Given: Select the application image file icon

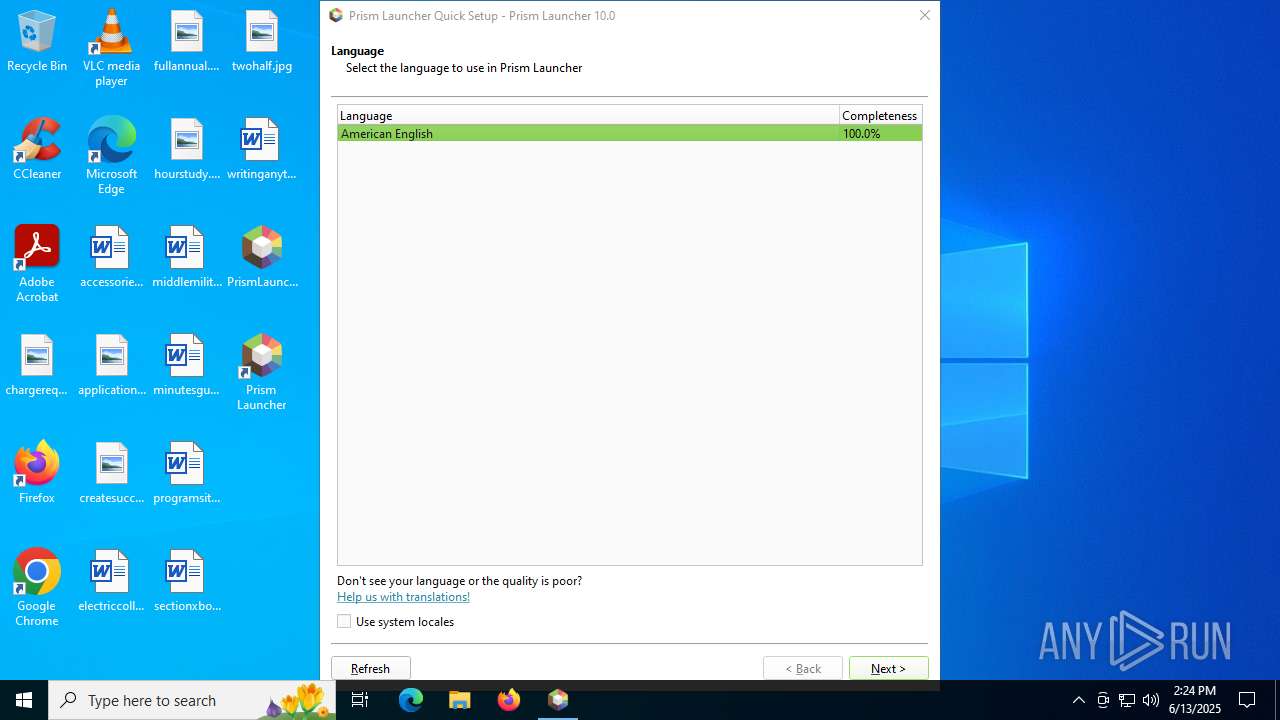Looking at the screenshot, I should (x=111, y=366).
